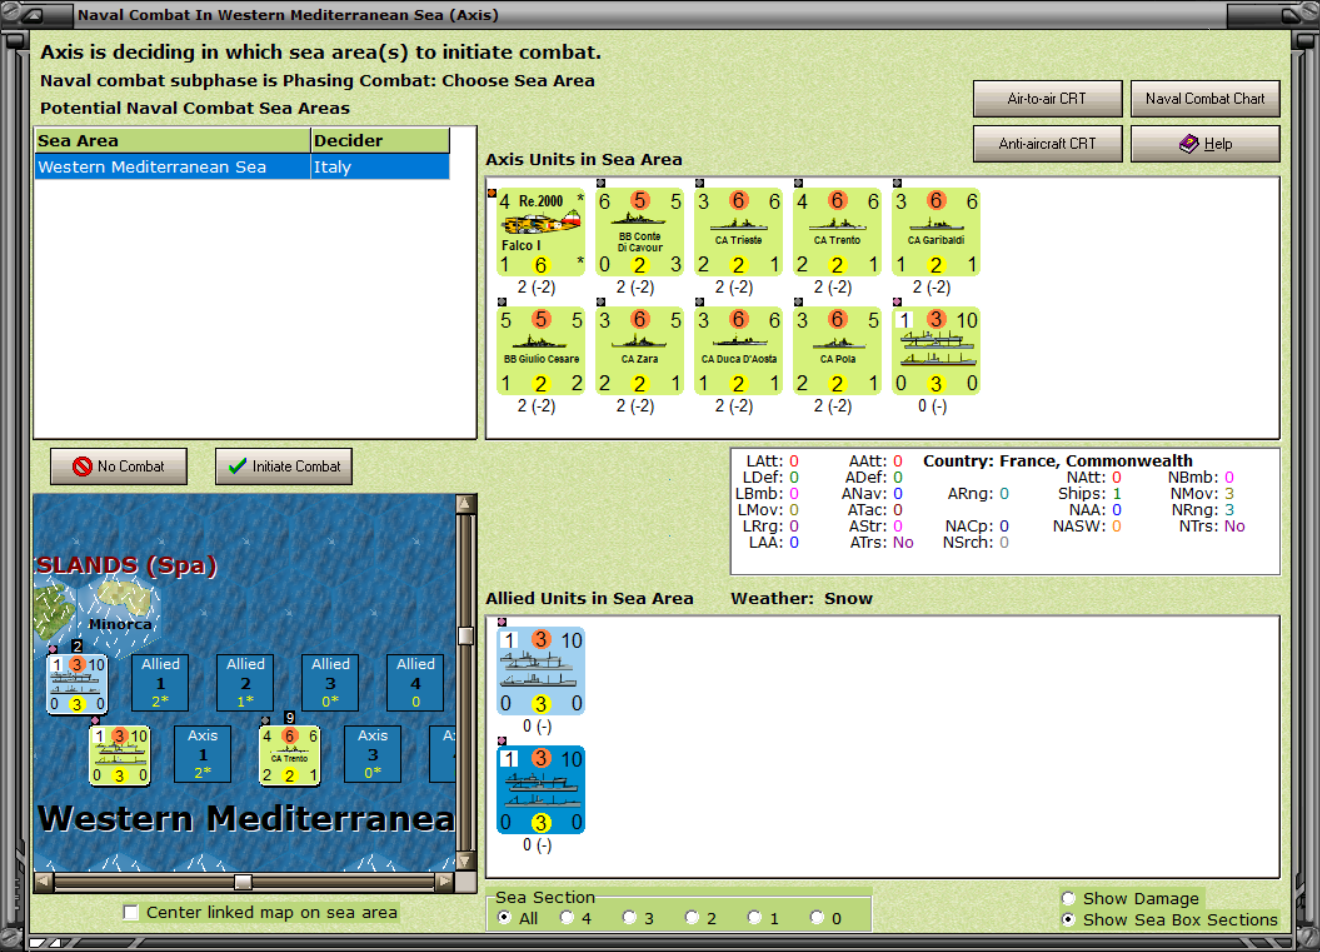Select sea section 2 radio button
1320x952 pixels.
click(692, 918)
